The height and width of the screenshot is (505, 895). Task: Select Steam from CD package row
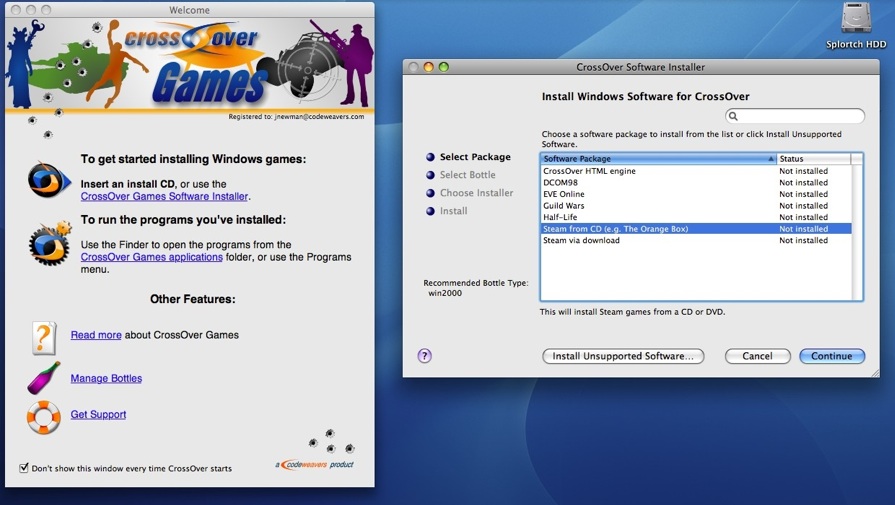pyautogui.click(x=696, y=229)
